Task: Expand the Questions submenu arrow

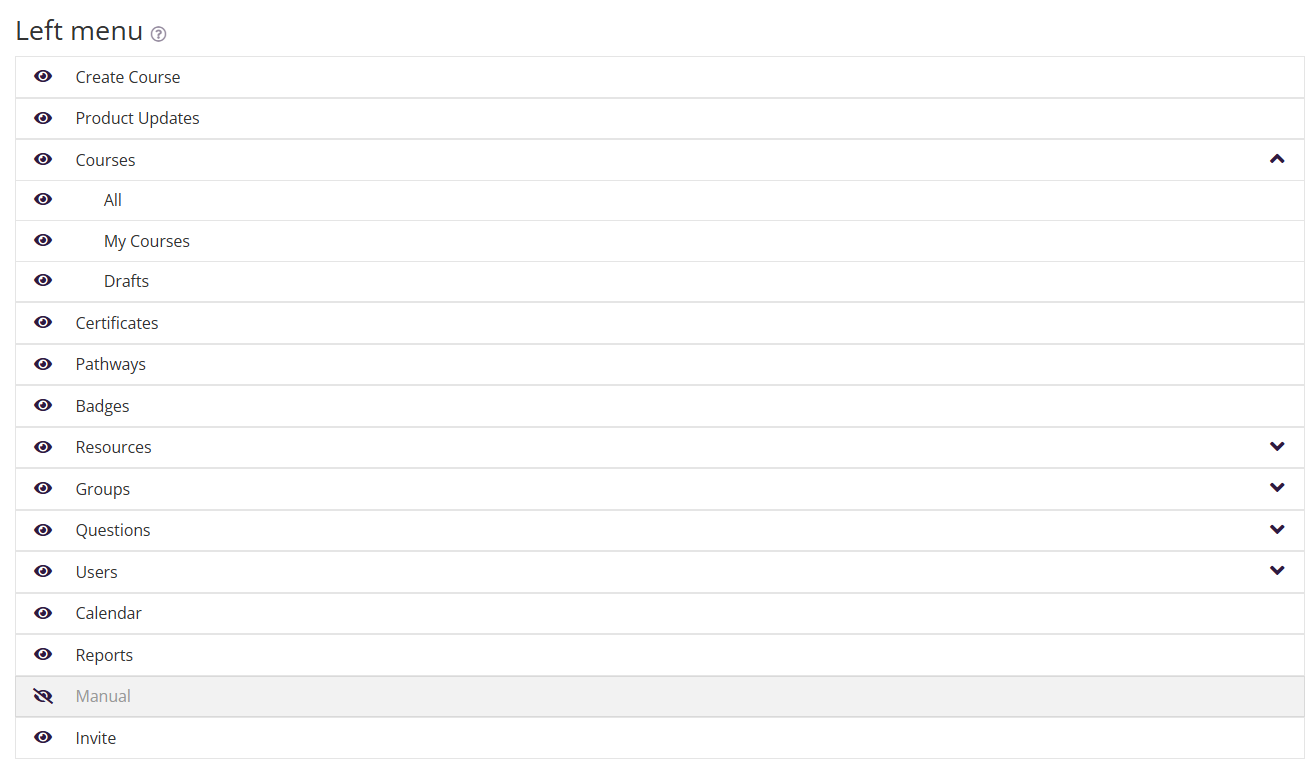Action: pos(1277,530)
